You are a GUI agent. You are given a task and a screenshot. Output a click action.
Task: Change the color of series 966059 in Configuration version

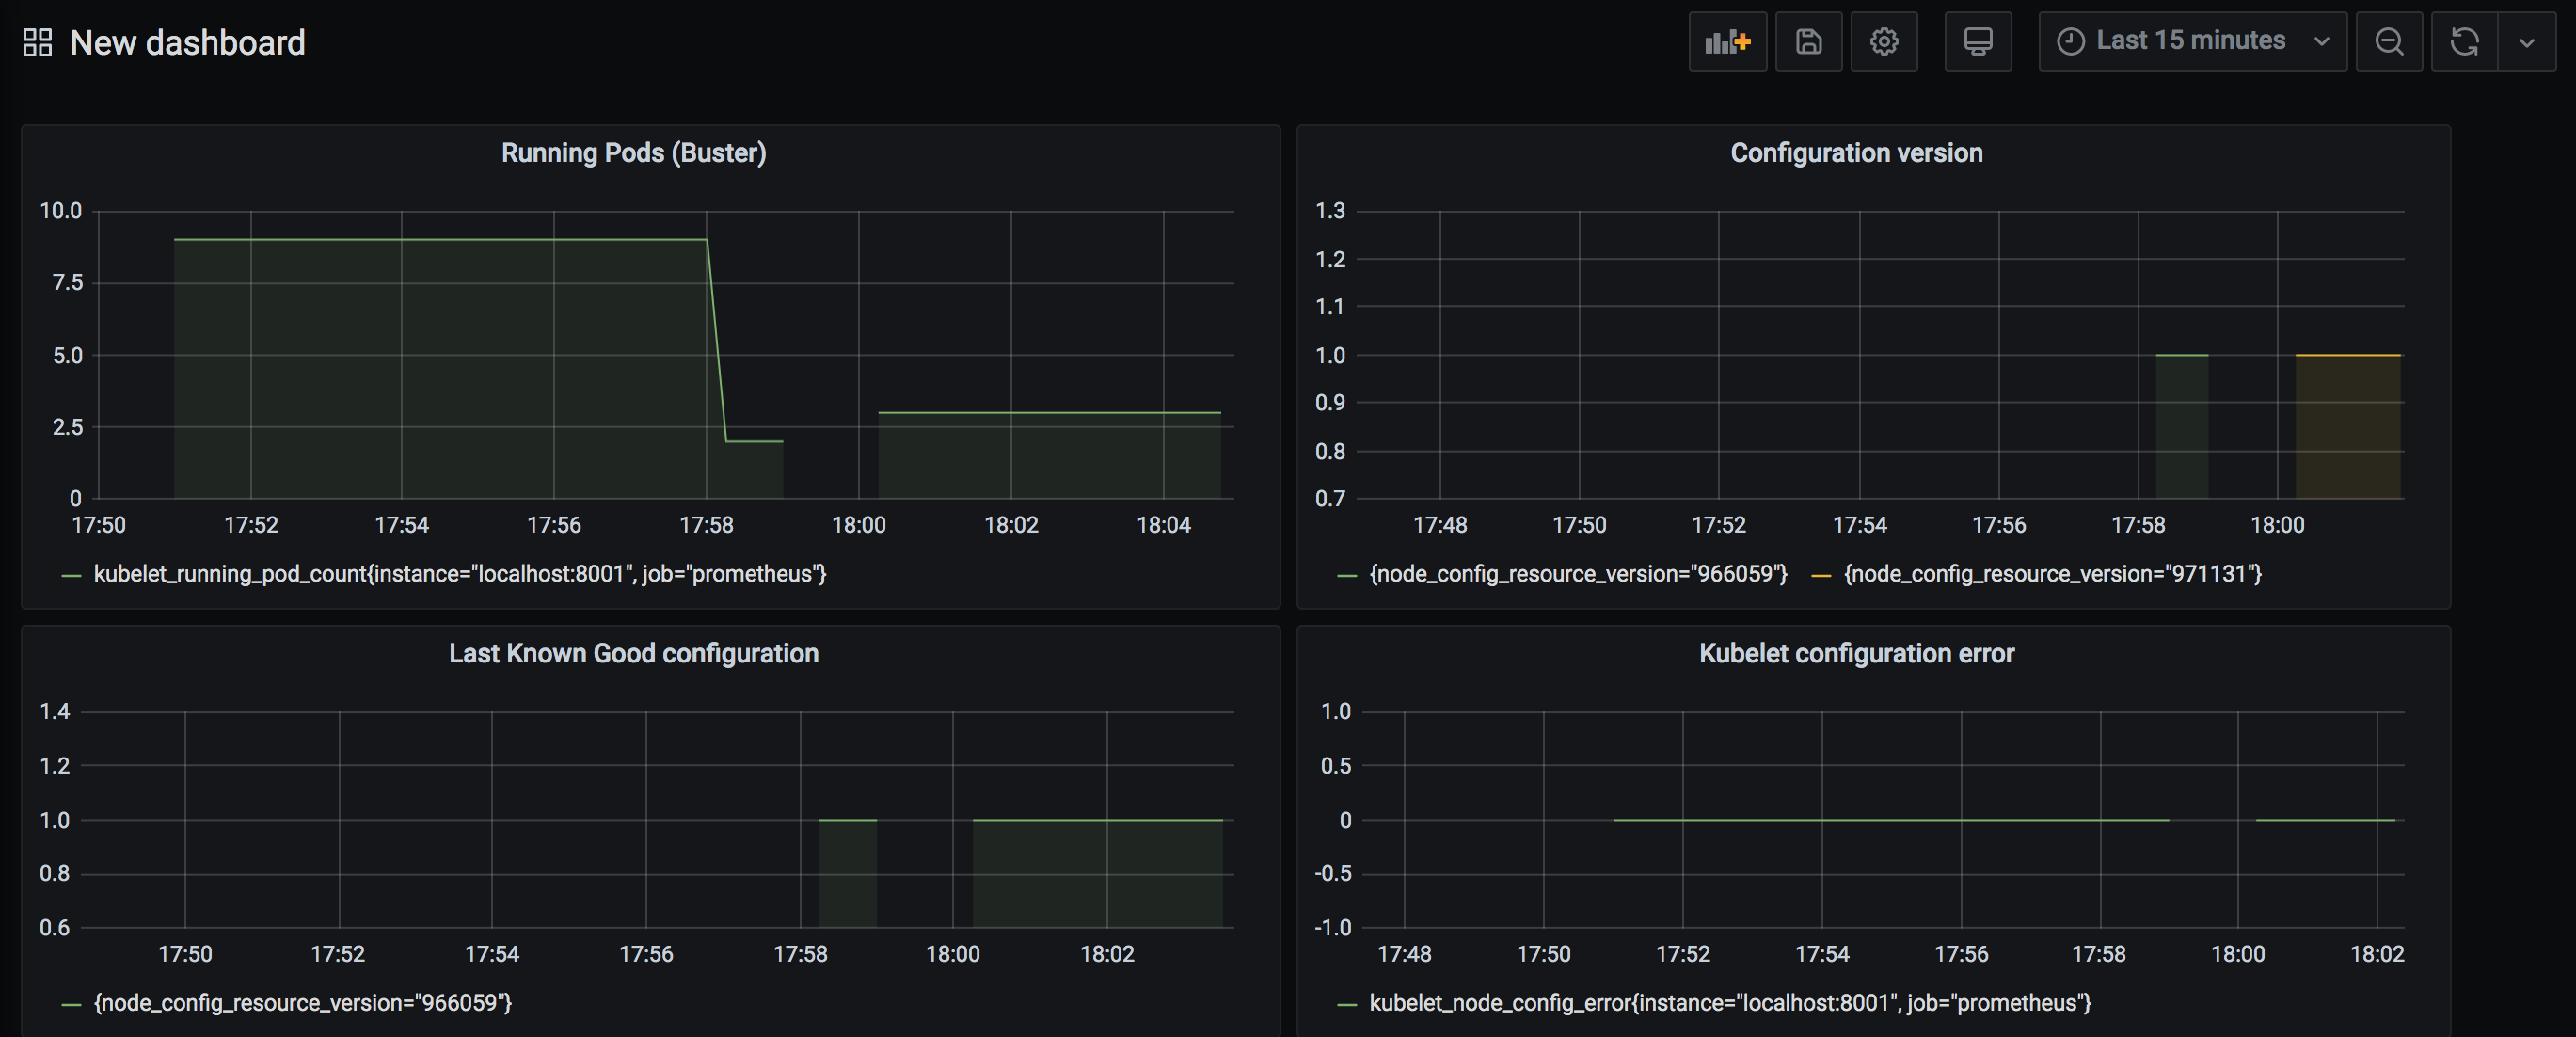coord(1347,575)
